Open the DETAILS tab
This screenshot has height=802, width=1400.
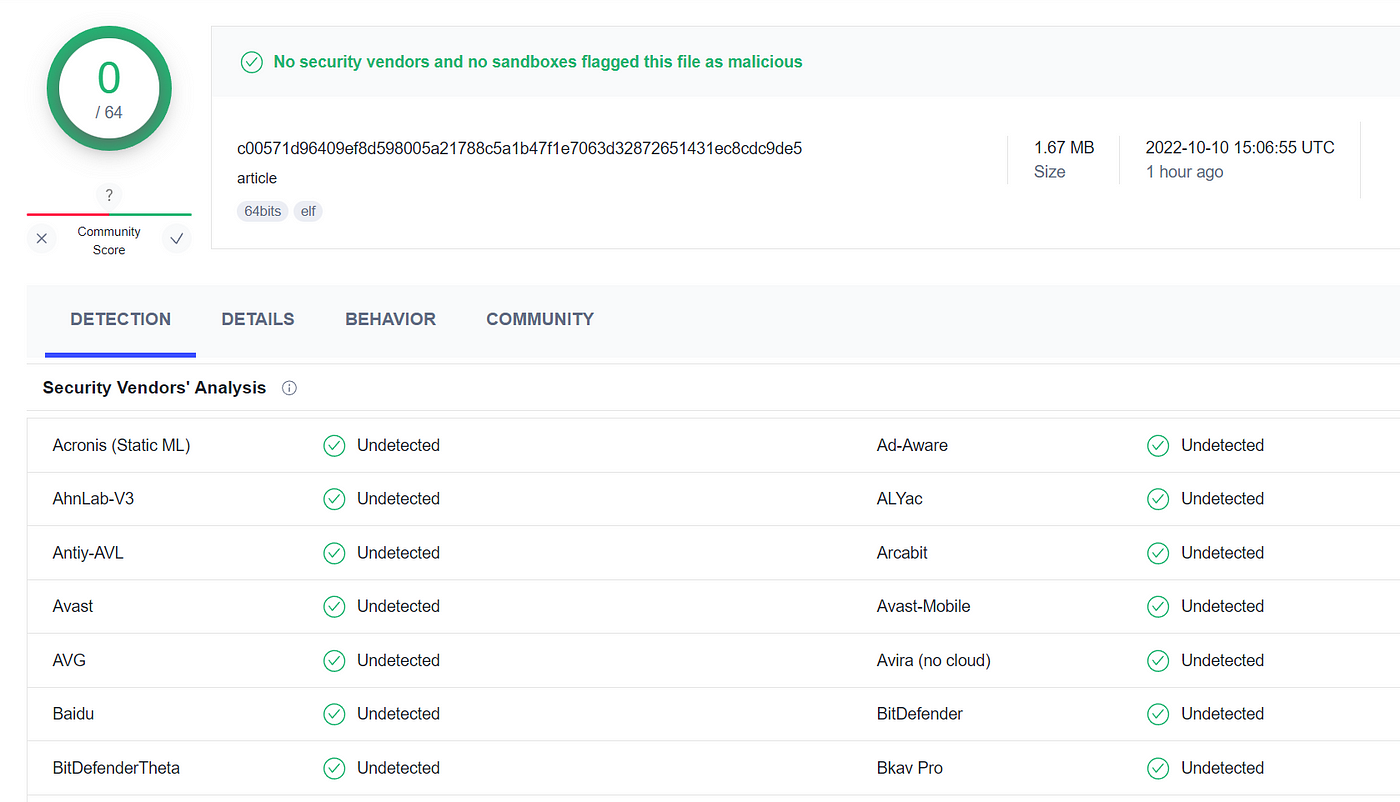(x=258, y=320)
